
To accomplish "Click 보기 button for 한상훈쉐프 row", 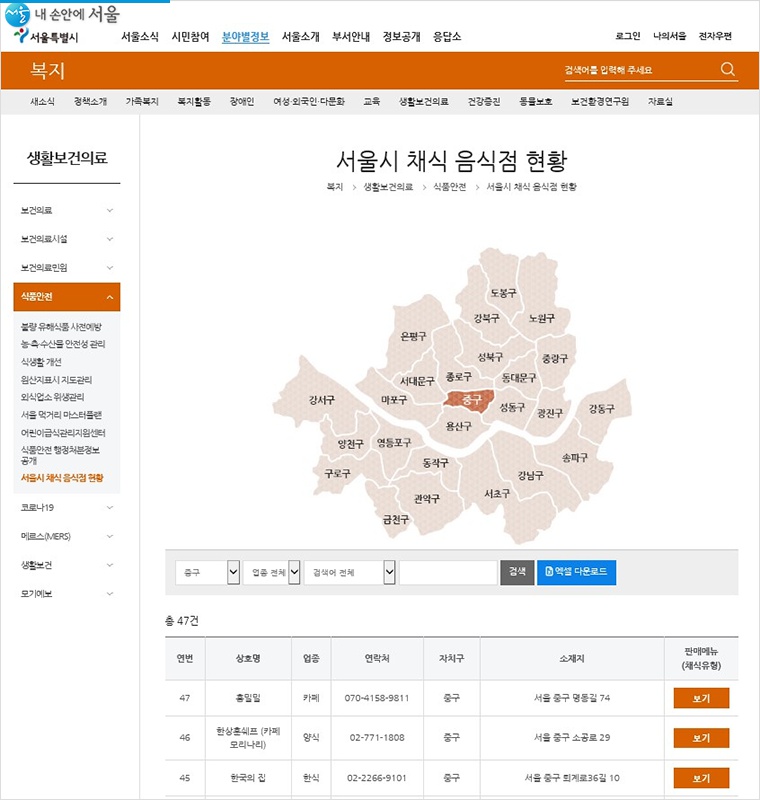I will (701, 738).
